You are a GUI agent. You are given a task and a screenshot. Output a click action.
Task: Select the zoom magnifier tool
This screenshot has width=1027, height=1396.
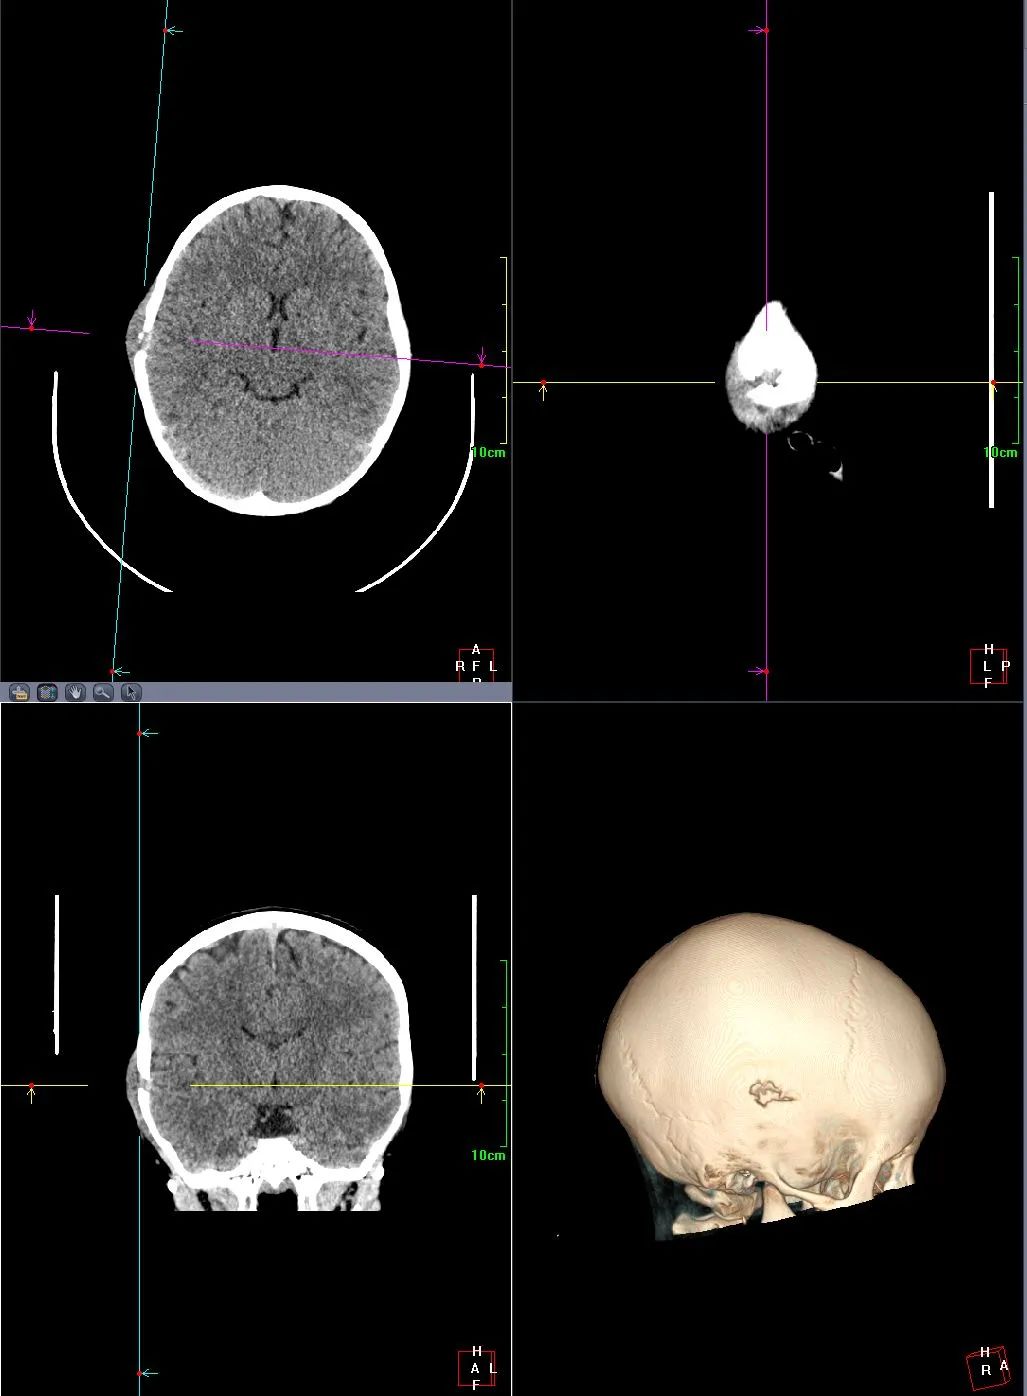point(103,692)
